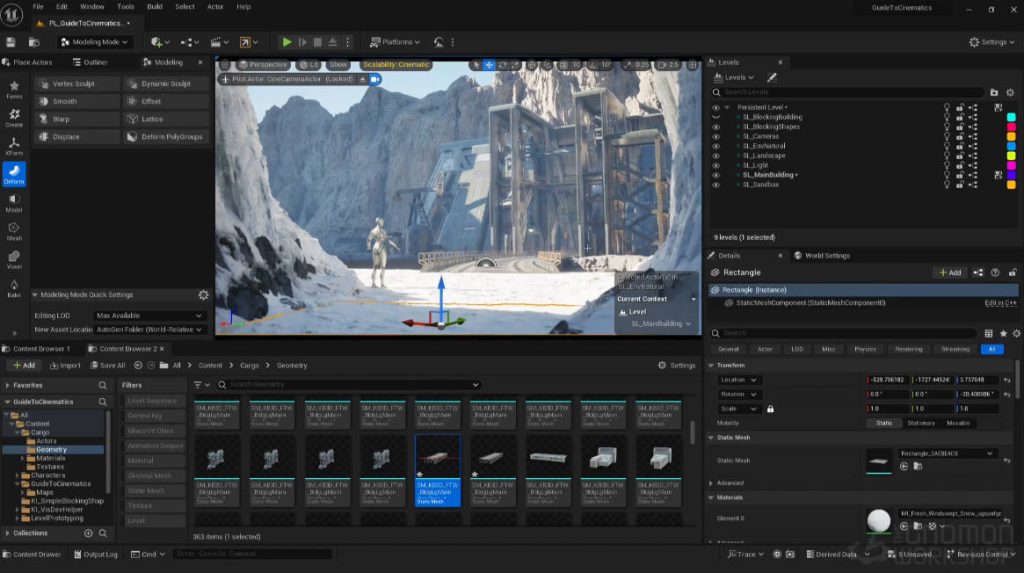Toggle visibility of SL_Landscape level
Viewport: 1024px width, 573px height.
click(x=716, y=156)
